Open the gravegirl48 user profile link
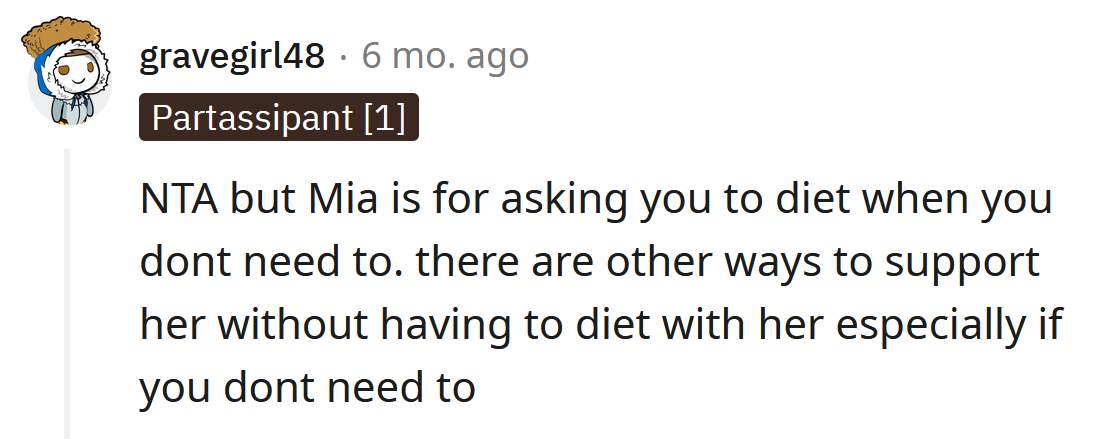Viewport: 1112px width, 439px height. [232, 57]
